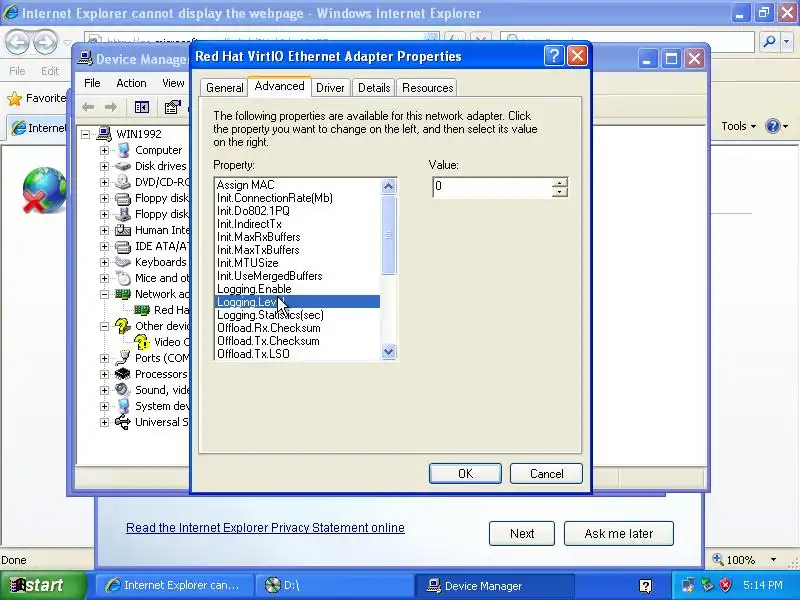The image size is (800, 600).
Task: Select Assign MAC property
Action: coord(245,185)
